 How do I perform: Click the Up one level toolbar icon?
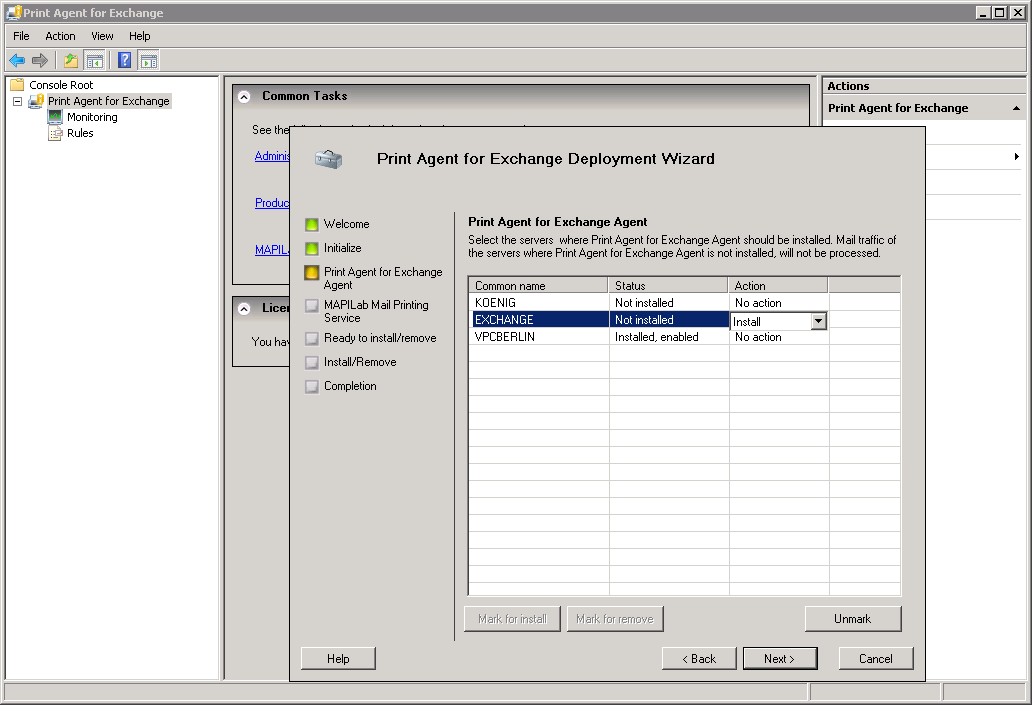coord(70,61)
